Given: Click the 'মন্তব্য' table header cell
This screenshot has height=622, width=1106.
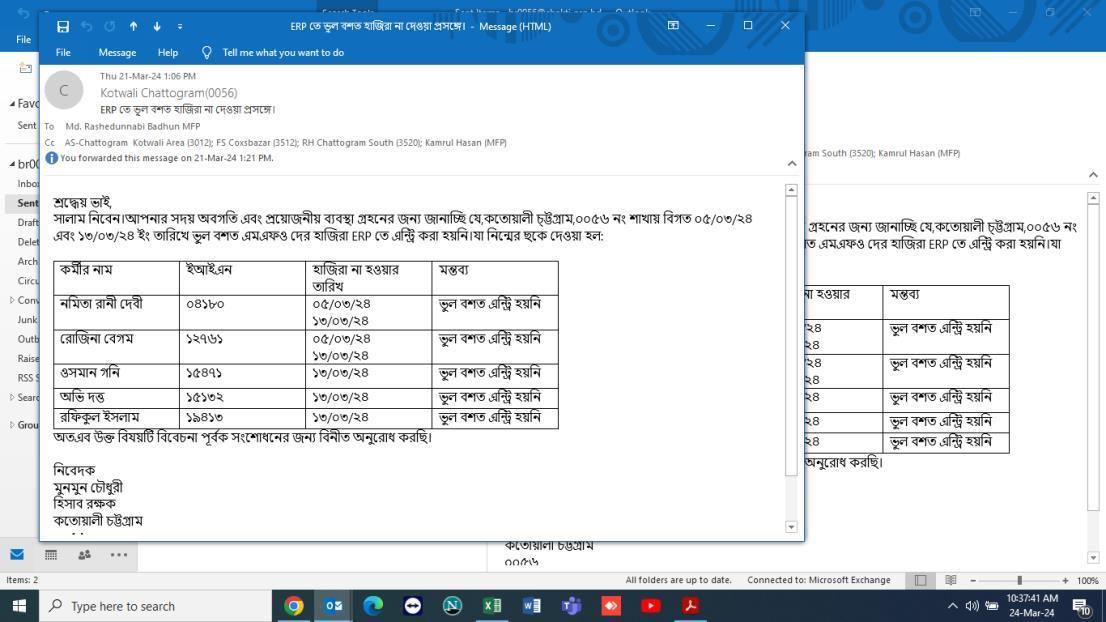Looking at the screenshot, I should (495, 279).
